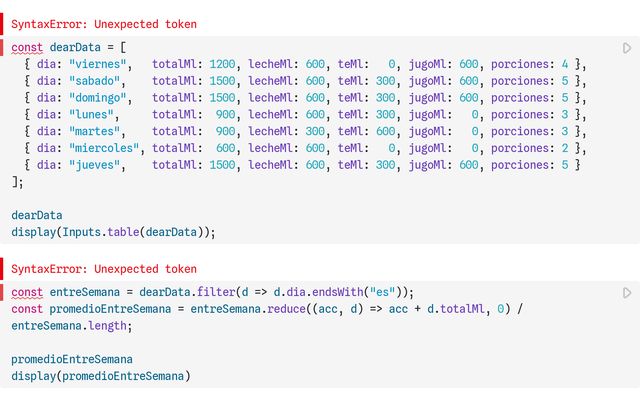640x400 pixels.
Task: Click the "es" string argument
Action: 382,292
